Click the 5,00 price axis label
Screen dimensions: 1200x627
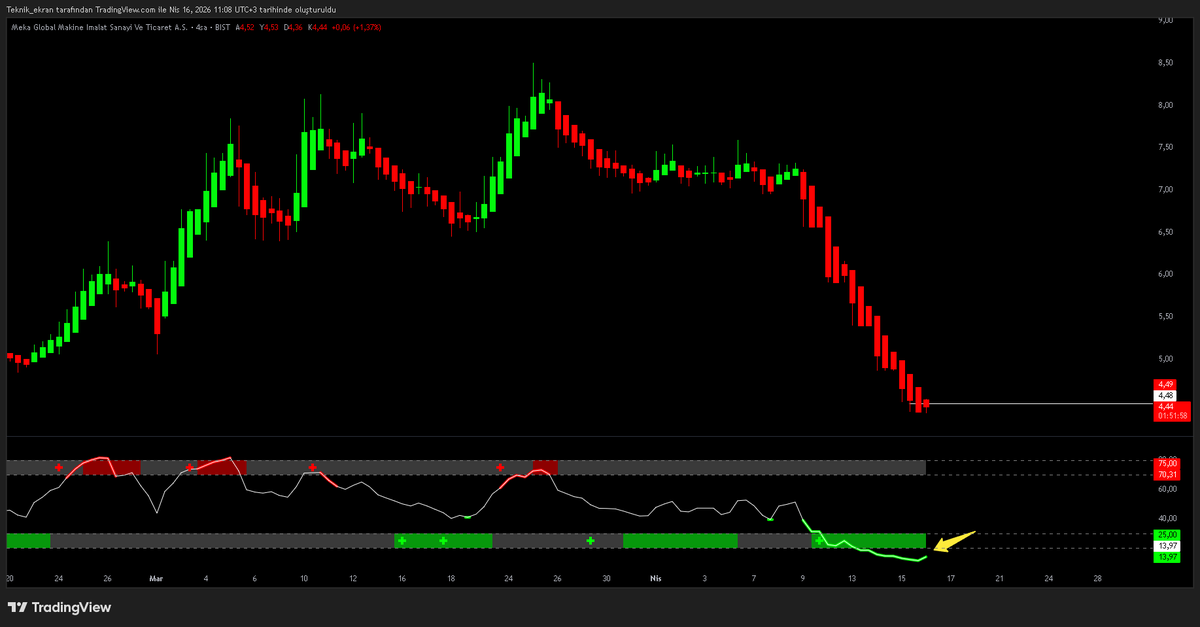(x=1166, y=358)
